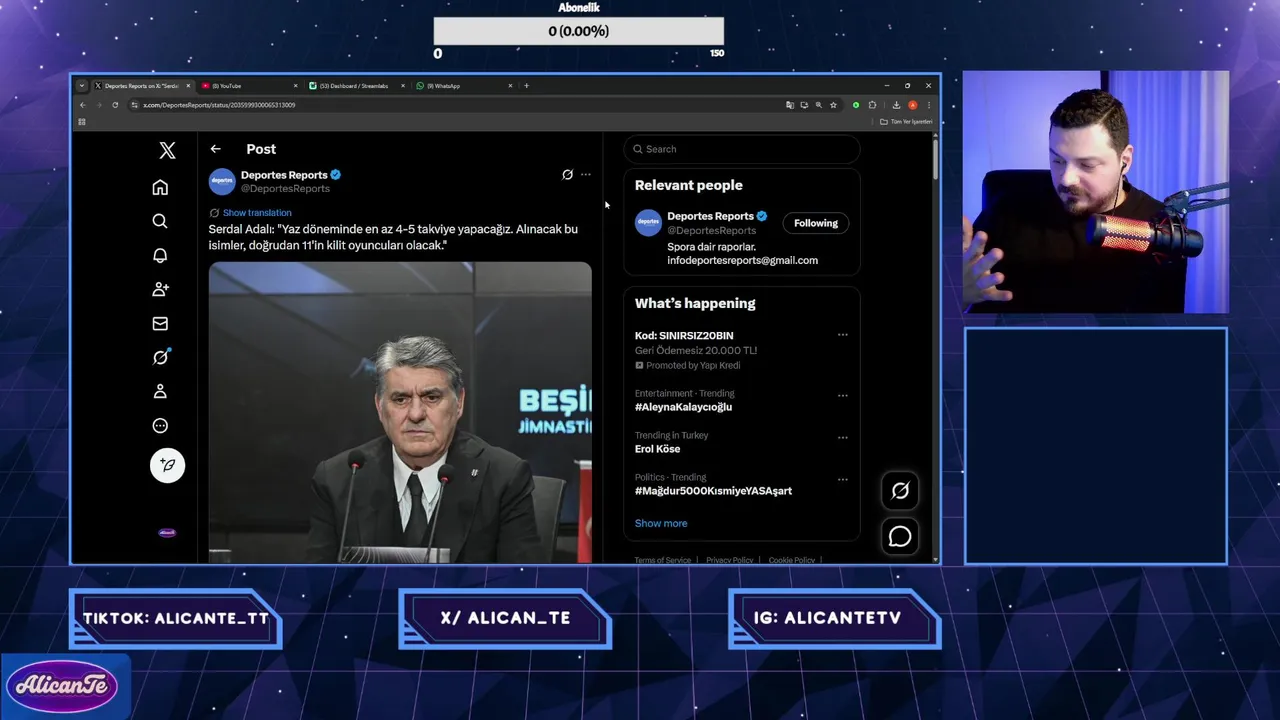Screen dimensions: 1280x720
Task: Open More circle icon in sidebar
Action: pyautogui.click(x=160, y=425)
